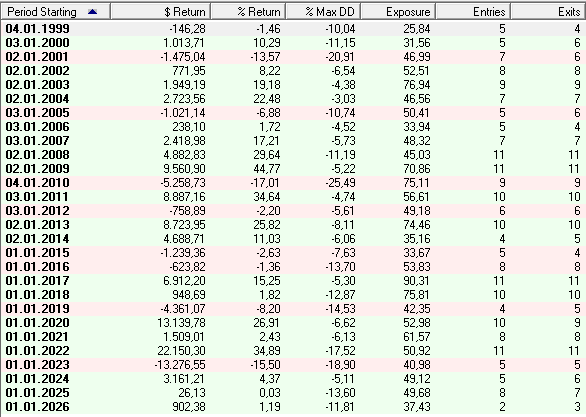Viewport: 586px width, 417px height.
Task: Select the 02.01.2009 period row
Action: click(x=293, y=169)
